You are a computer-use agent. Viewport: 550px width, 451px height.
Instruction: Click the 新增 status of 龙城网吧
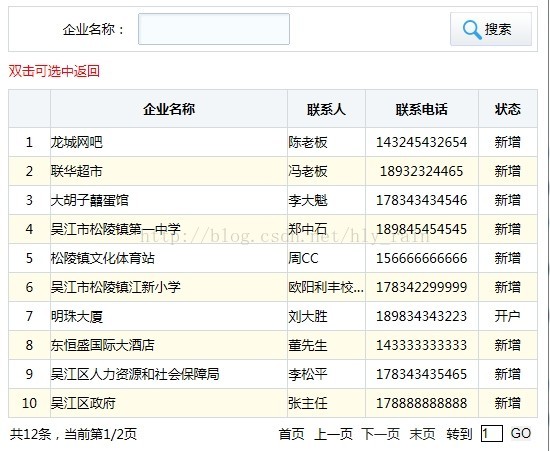coord(508,142)
